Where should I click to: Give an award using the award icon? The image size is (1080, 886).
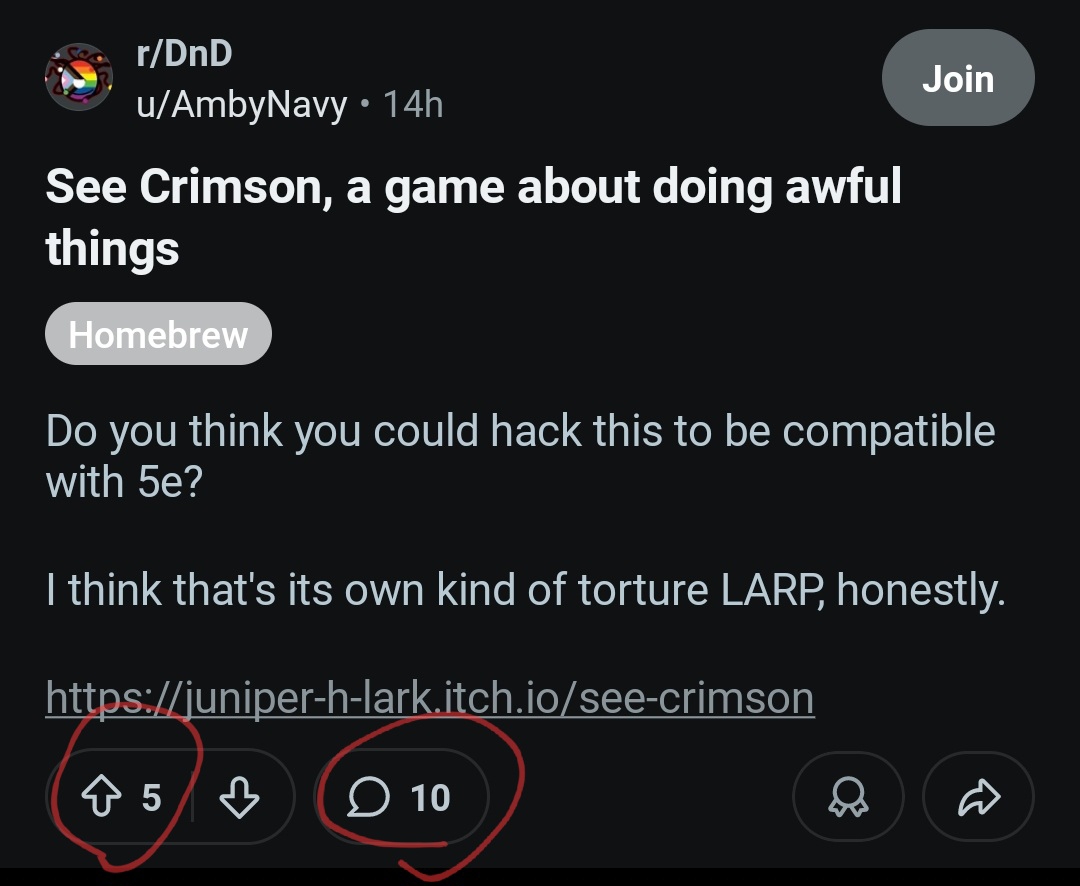(848, 797)
